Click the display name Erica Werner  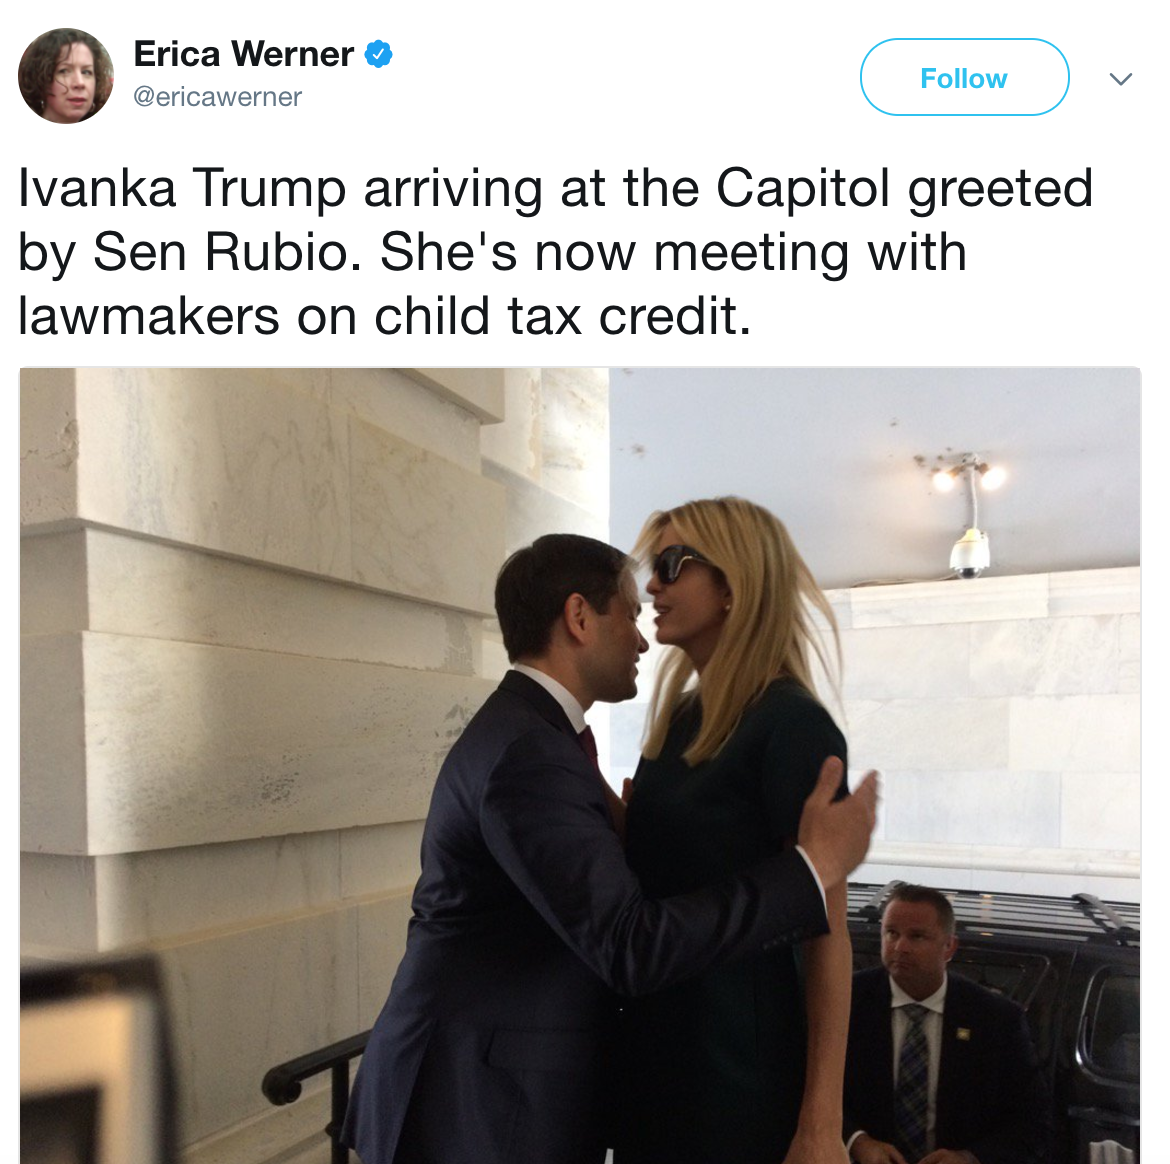tap(246, 55)
